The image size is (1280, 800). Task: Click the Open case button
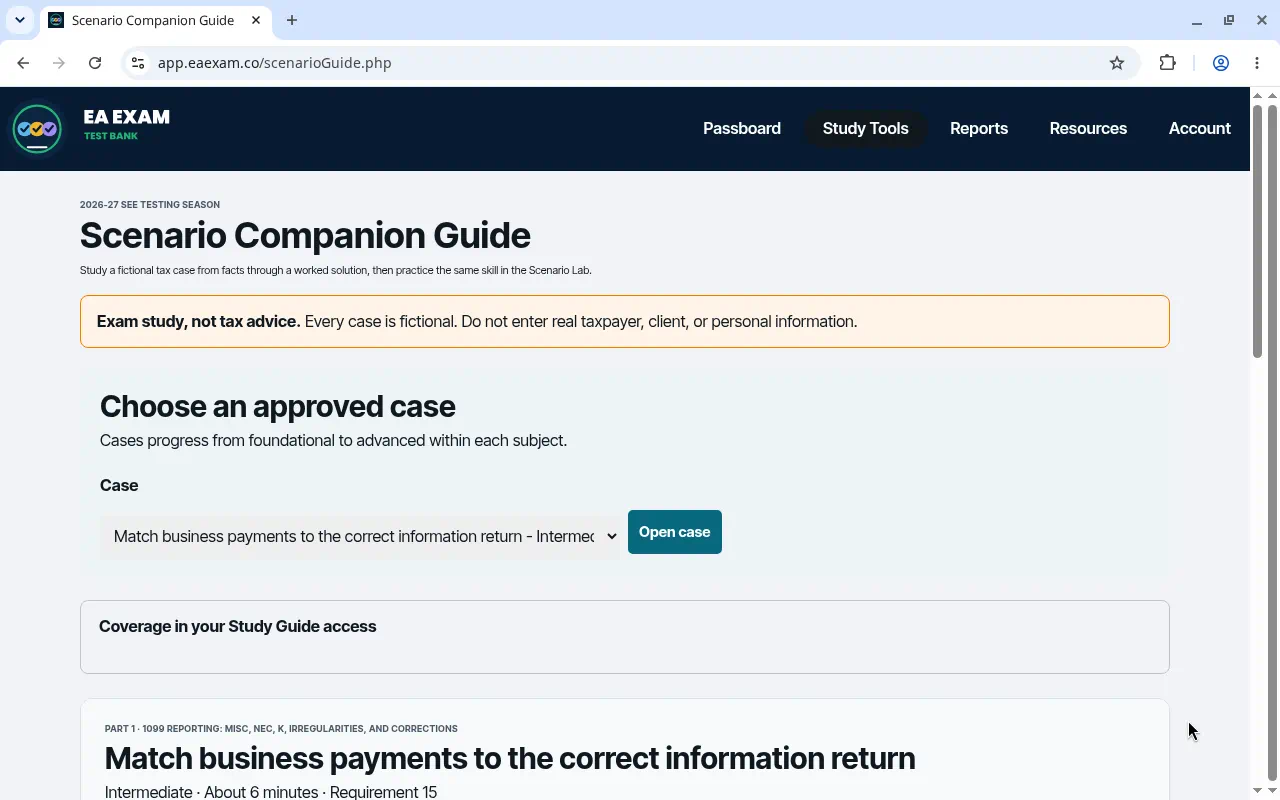tap(675, 532)
